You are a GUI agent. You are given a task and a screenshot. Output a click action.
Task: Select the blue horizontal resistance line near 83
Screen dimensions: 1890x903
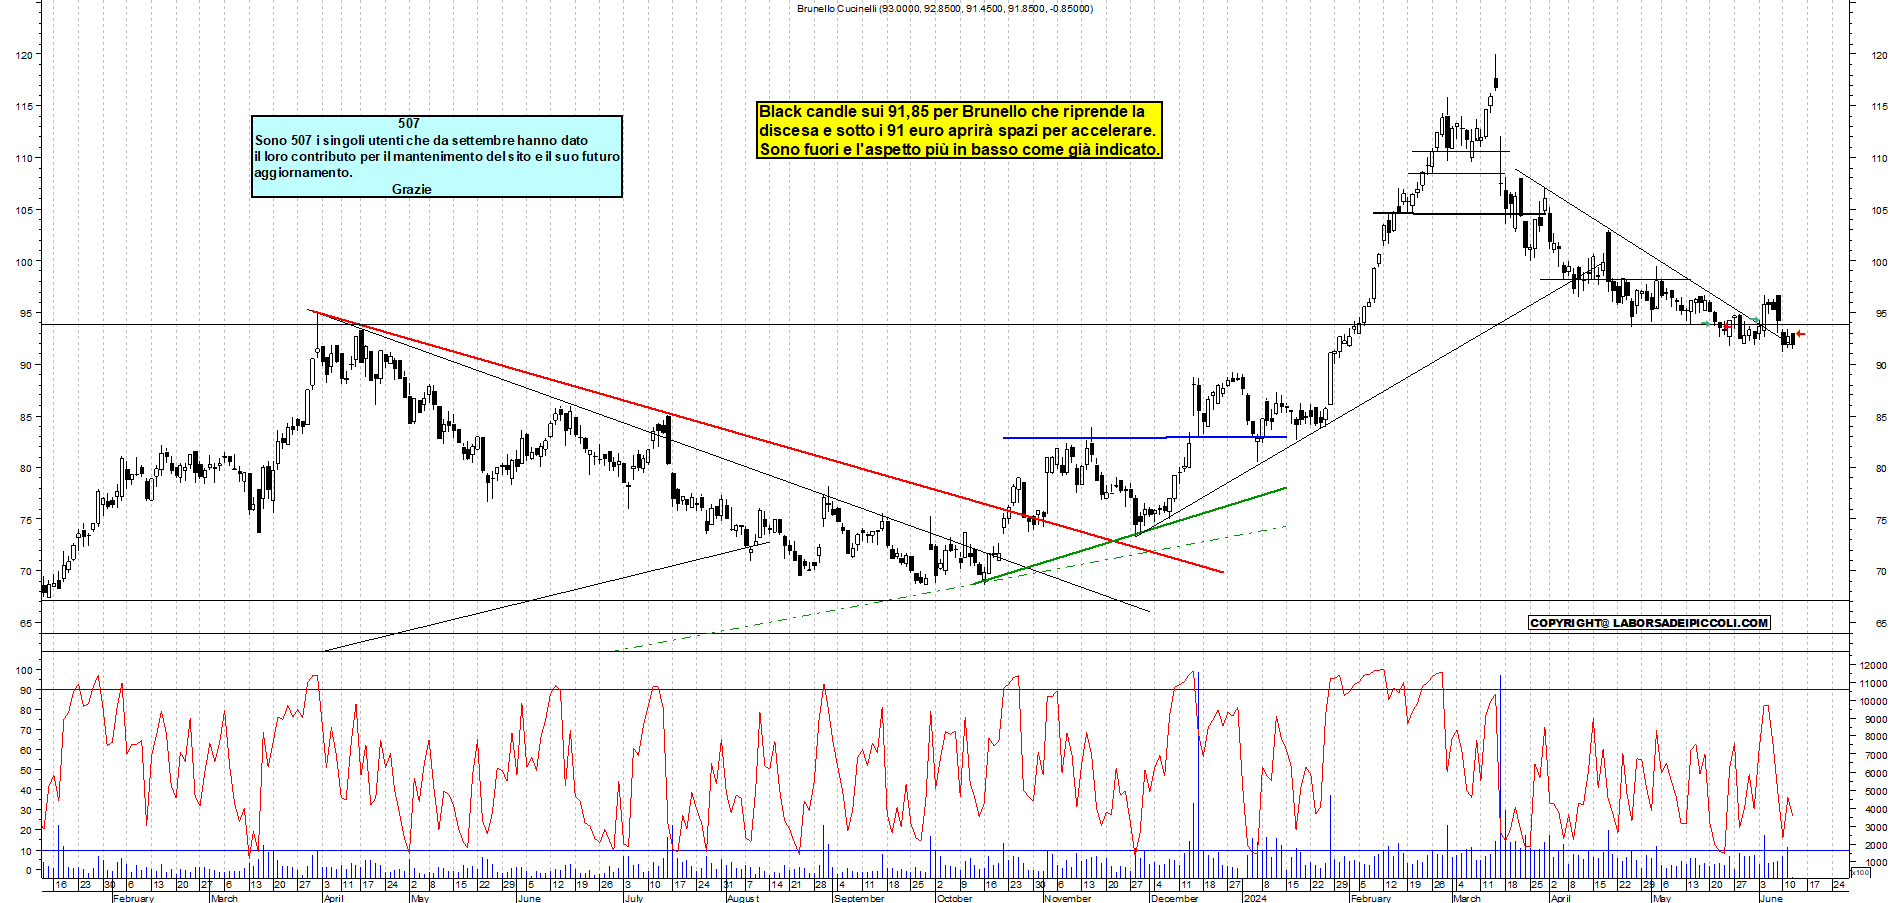1145,437
